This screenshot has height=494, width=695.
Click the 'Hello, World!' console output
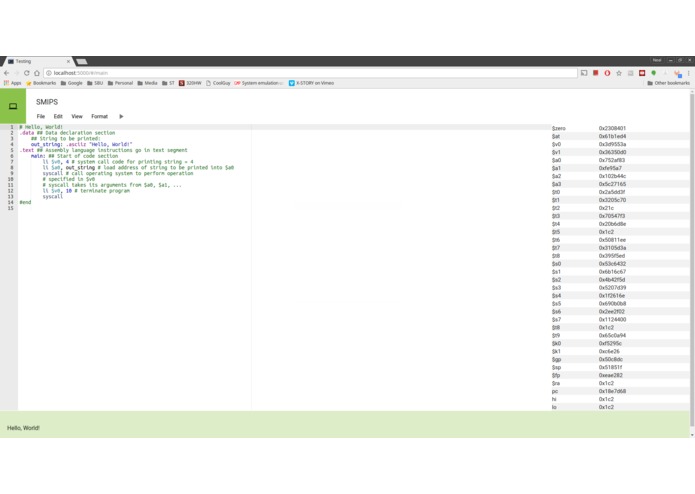coord(23,428)
